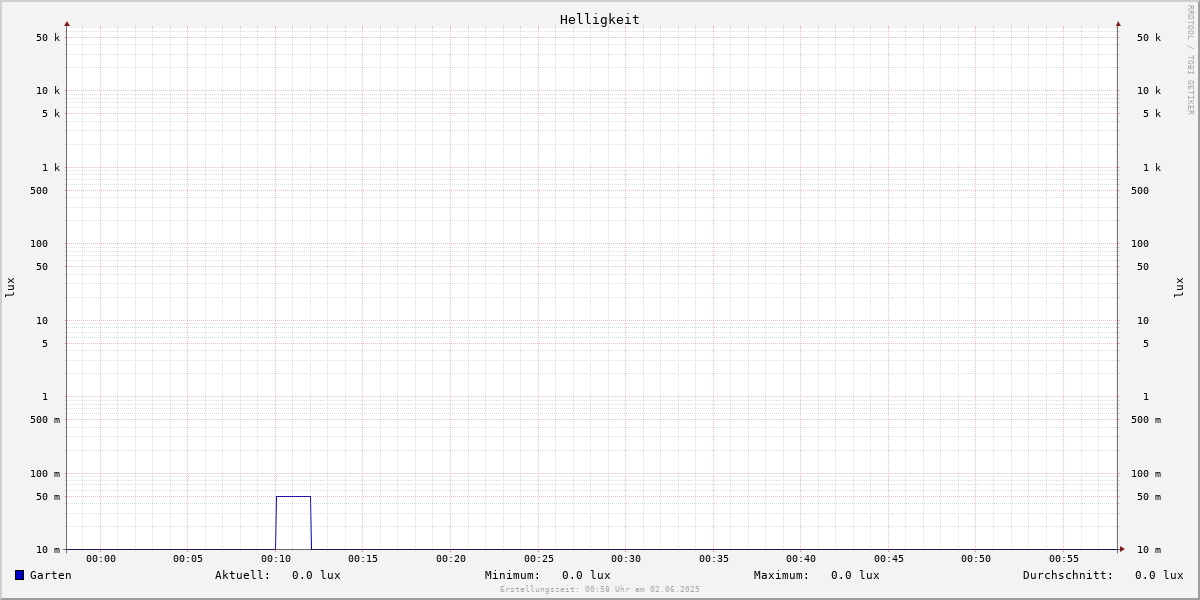Viewport: 1200px width, 600px height.
Task: Select the "10 k" tick on the left axis
Action: (x=48, y=91)
